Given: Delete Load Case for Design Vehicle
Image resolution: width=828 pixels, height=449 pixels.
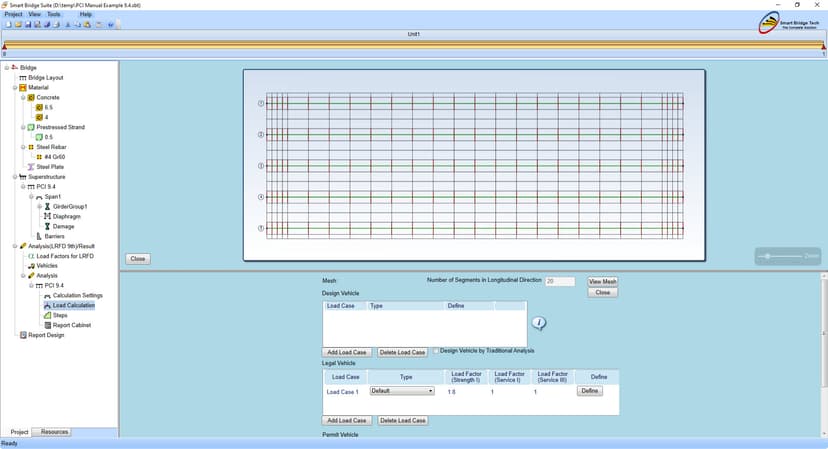Looking at the screenshot, I should (x=402, y=352).
